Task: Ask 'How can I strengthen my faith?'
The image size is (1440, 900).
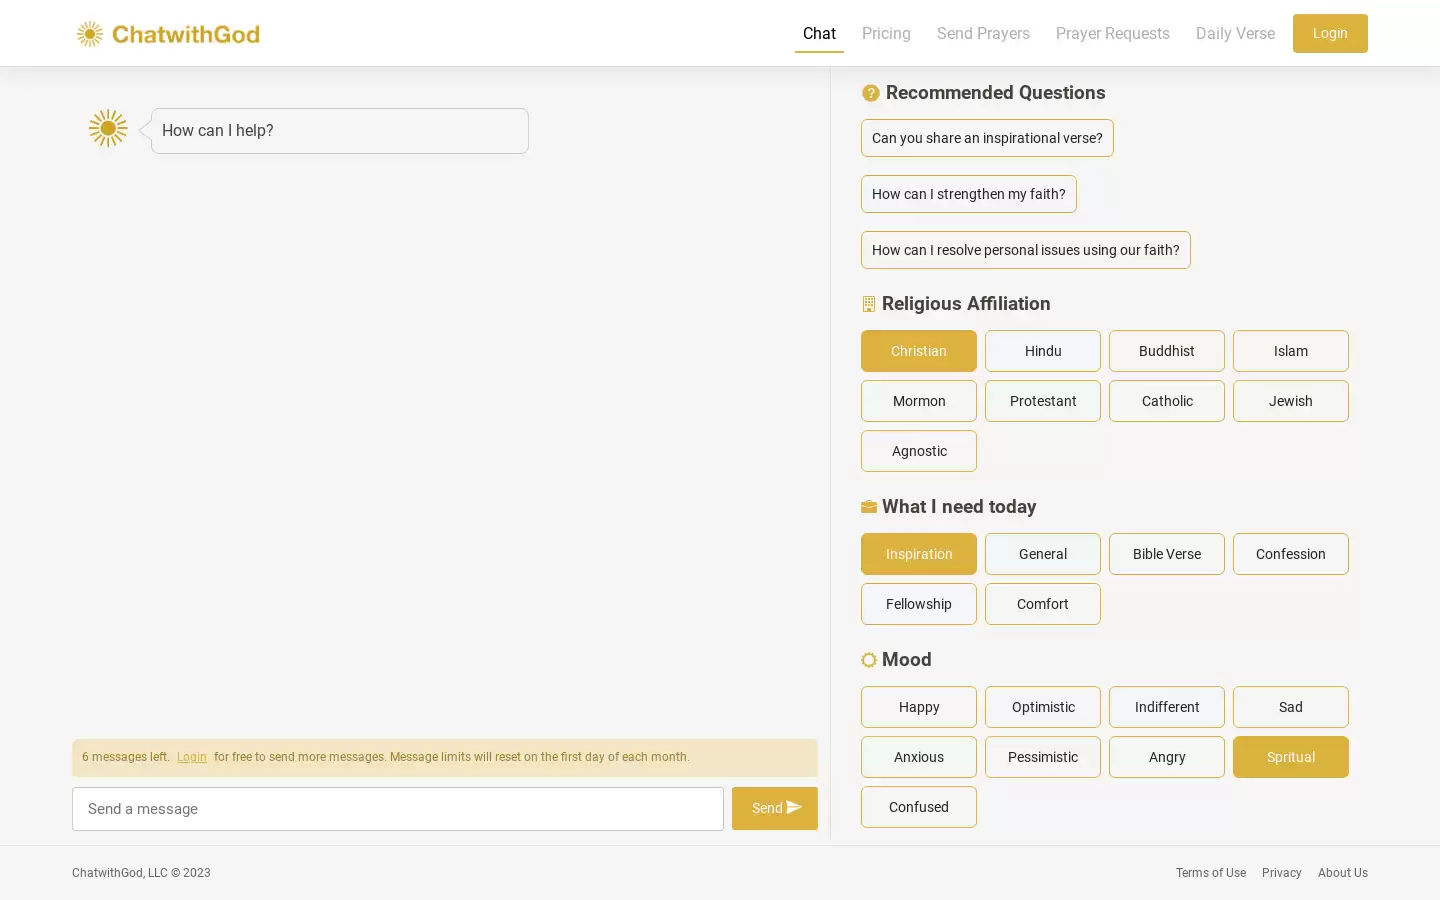Action: tap(968, 194)
